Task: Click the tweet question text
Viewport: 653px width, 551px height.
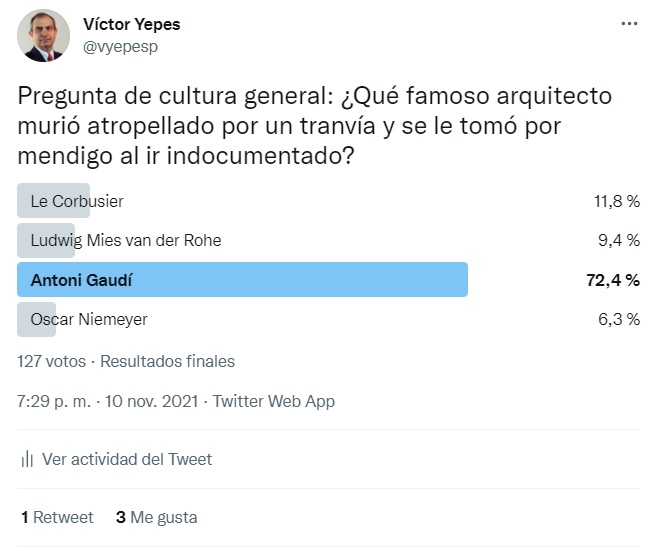Action: 314,127
